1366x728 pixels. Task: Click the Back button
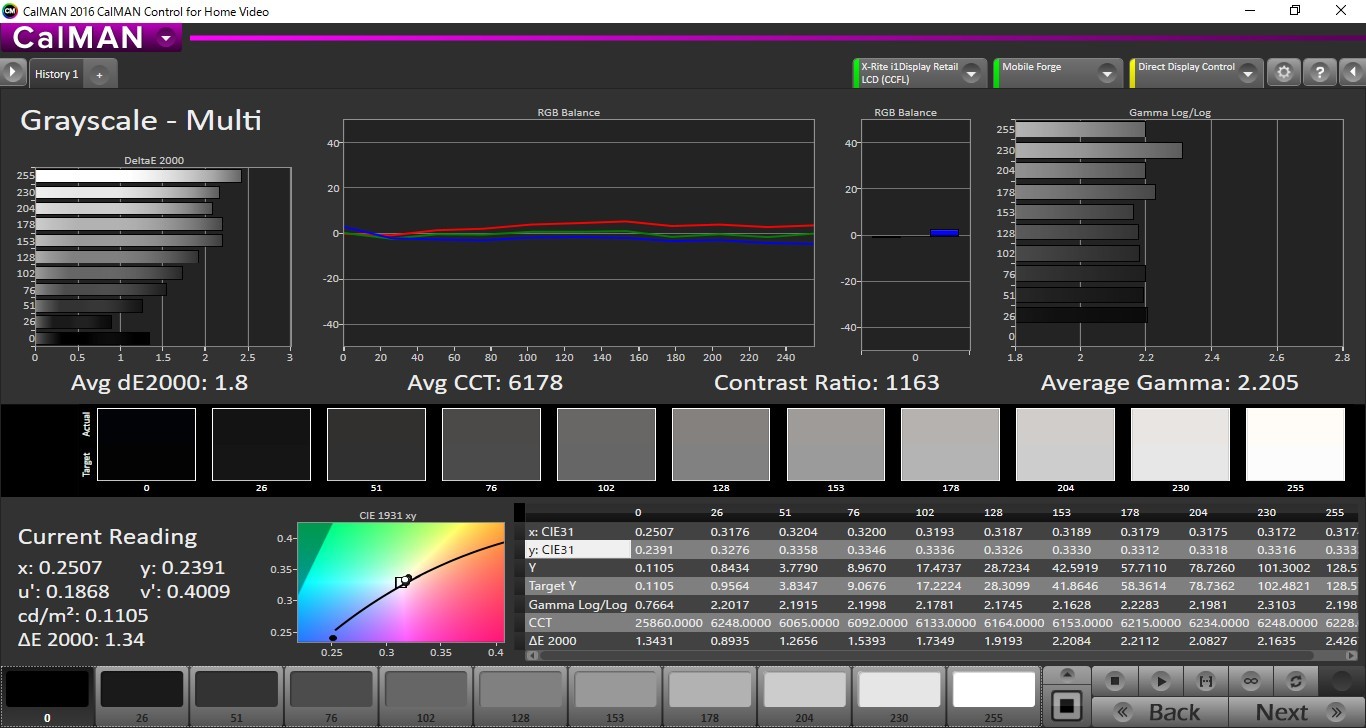(1159, 712)
